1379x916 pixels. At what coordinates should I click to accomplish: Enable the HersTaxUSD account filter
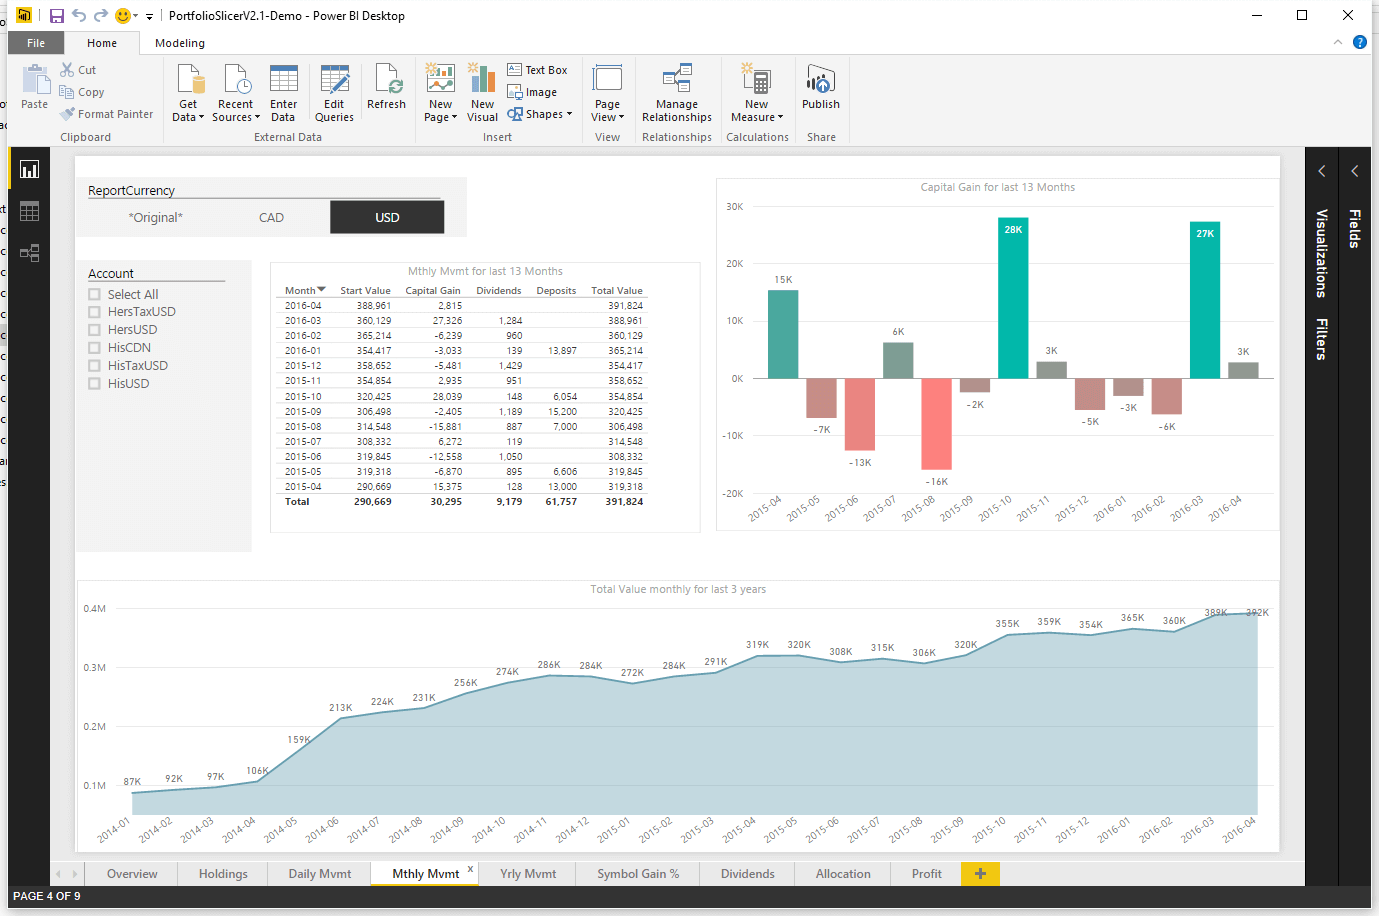click(95, 312)
